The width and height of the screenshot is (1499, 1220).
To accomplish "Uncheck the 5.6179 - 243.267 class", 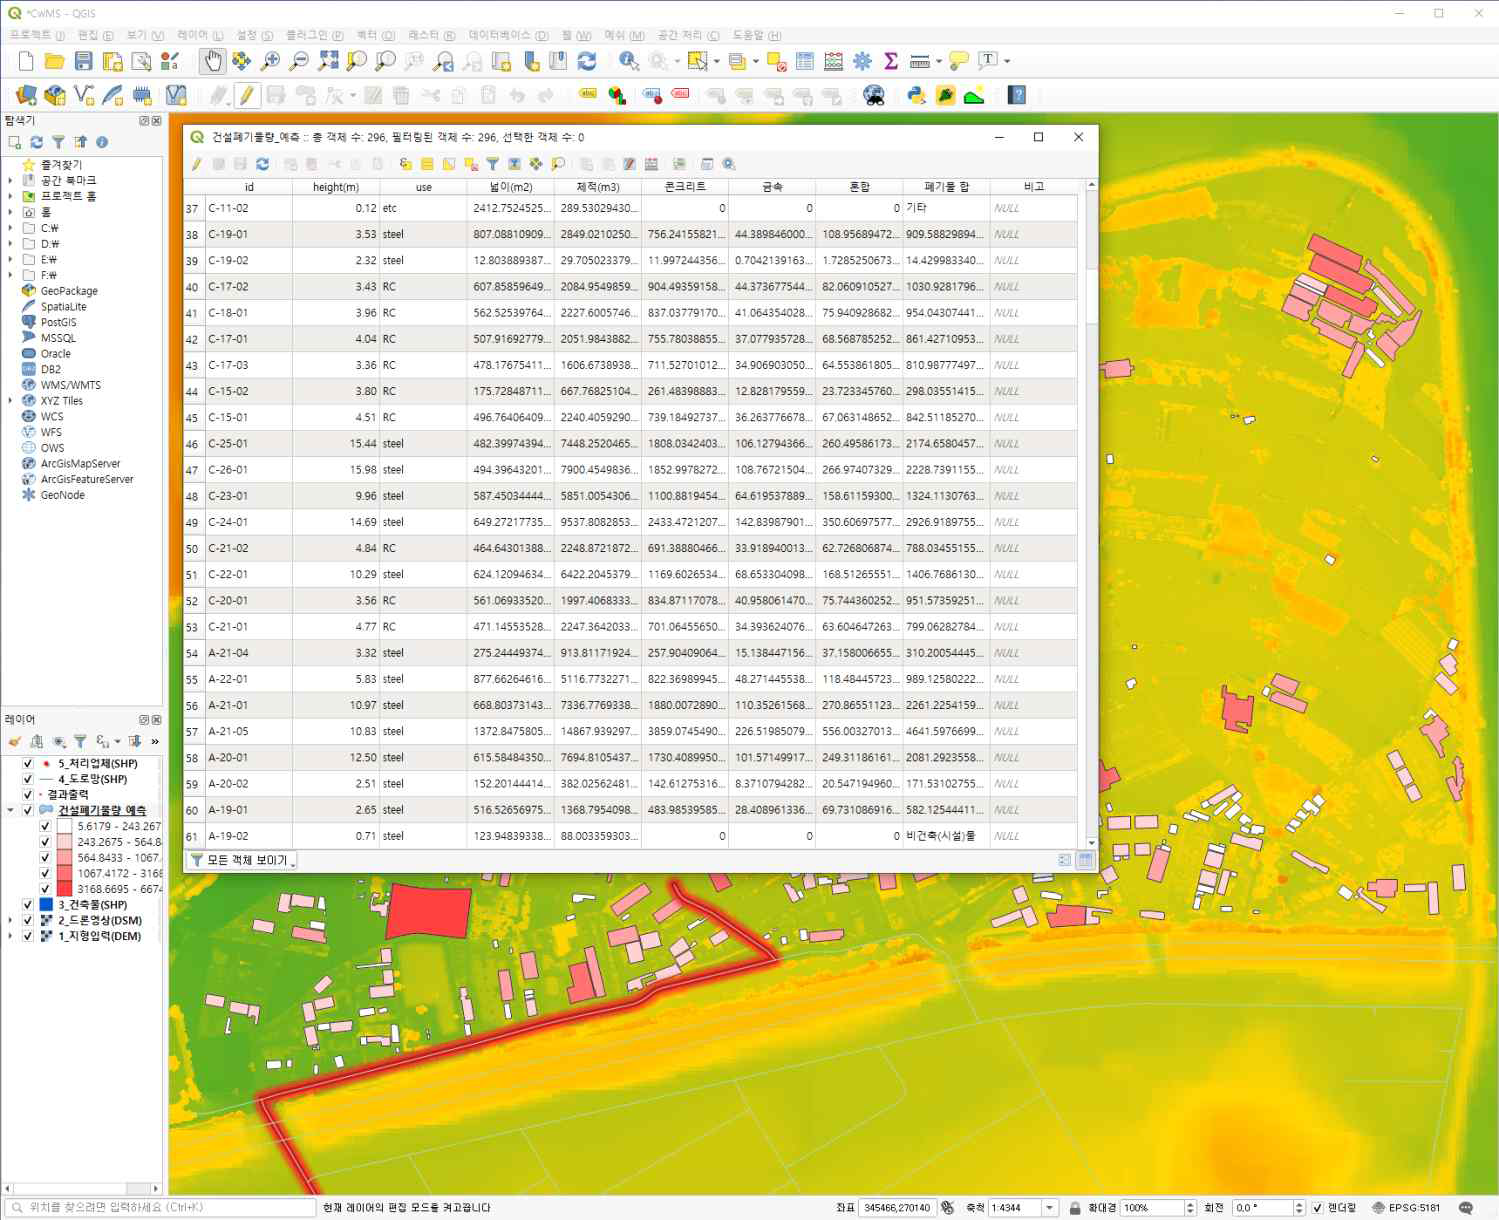I will tap(45, 826).
